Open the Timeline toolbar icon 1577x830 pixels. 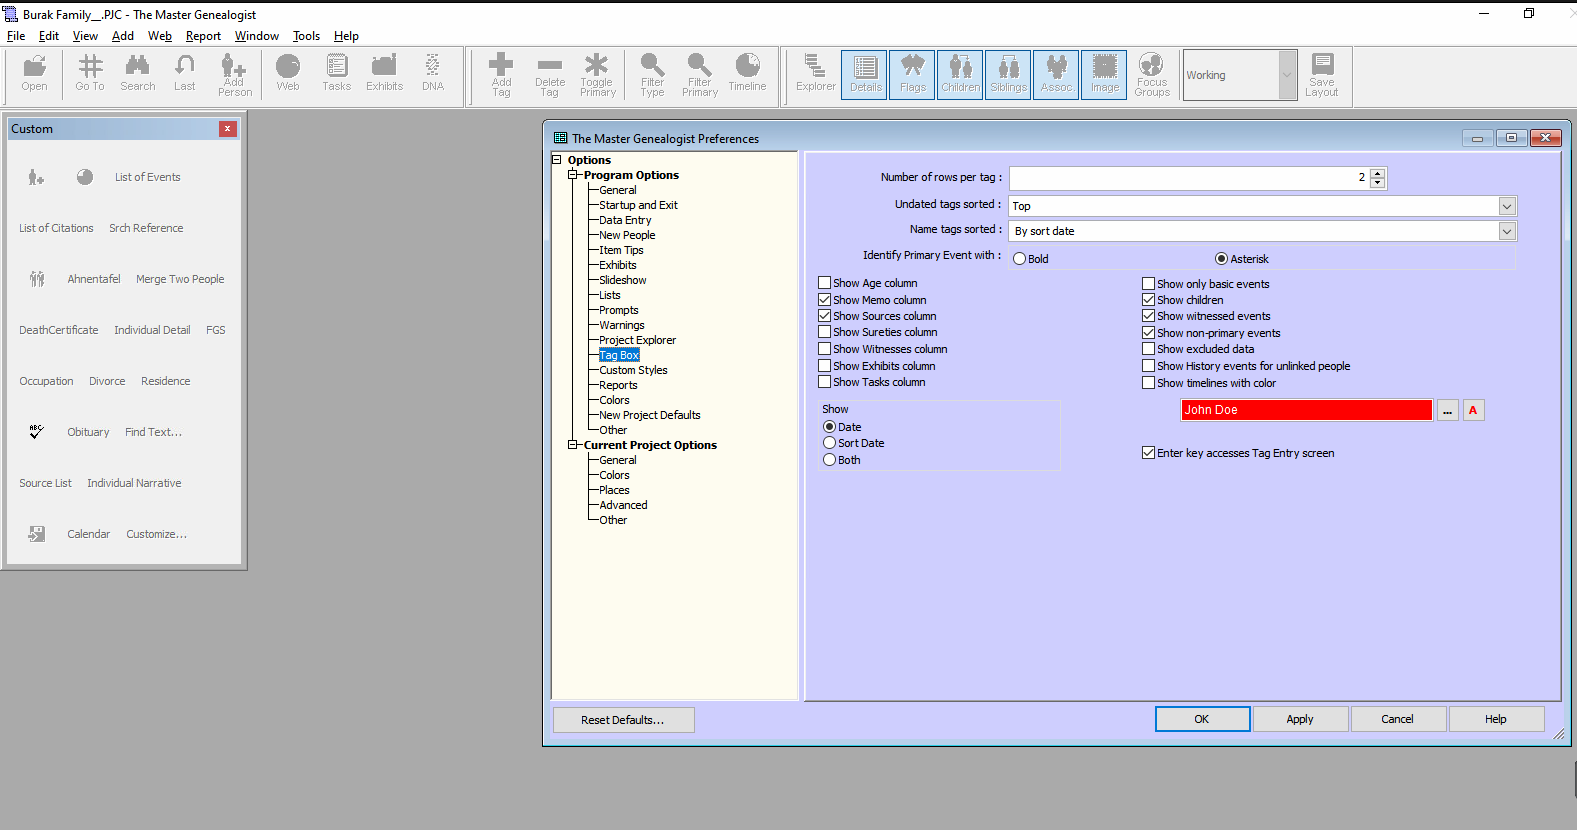747,73
